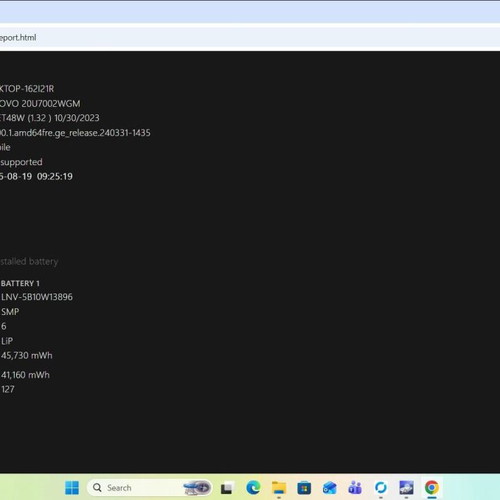The image size is (500, 500).
Task: Click the report time 09:25:19
Action: click(55, 177)
